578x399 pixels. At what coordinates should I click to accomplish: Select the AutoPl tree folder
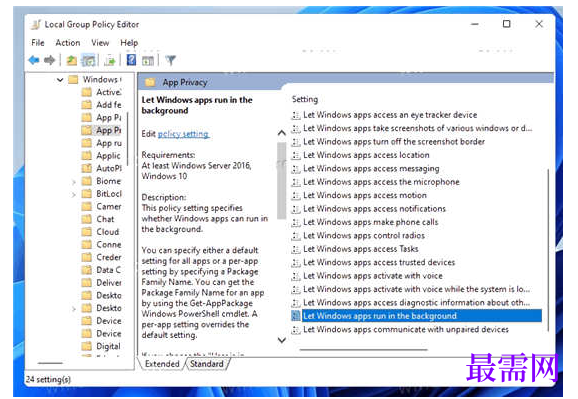(x=102, y=168)
